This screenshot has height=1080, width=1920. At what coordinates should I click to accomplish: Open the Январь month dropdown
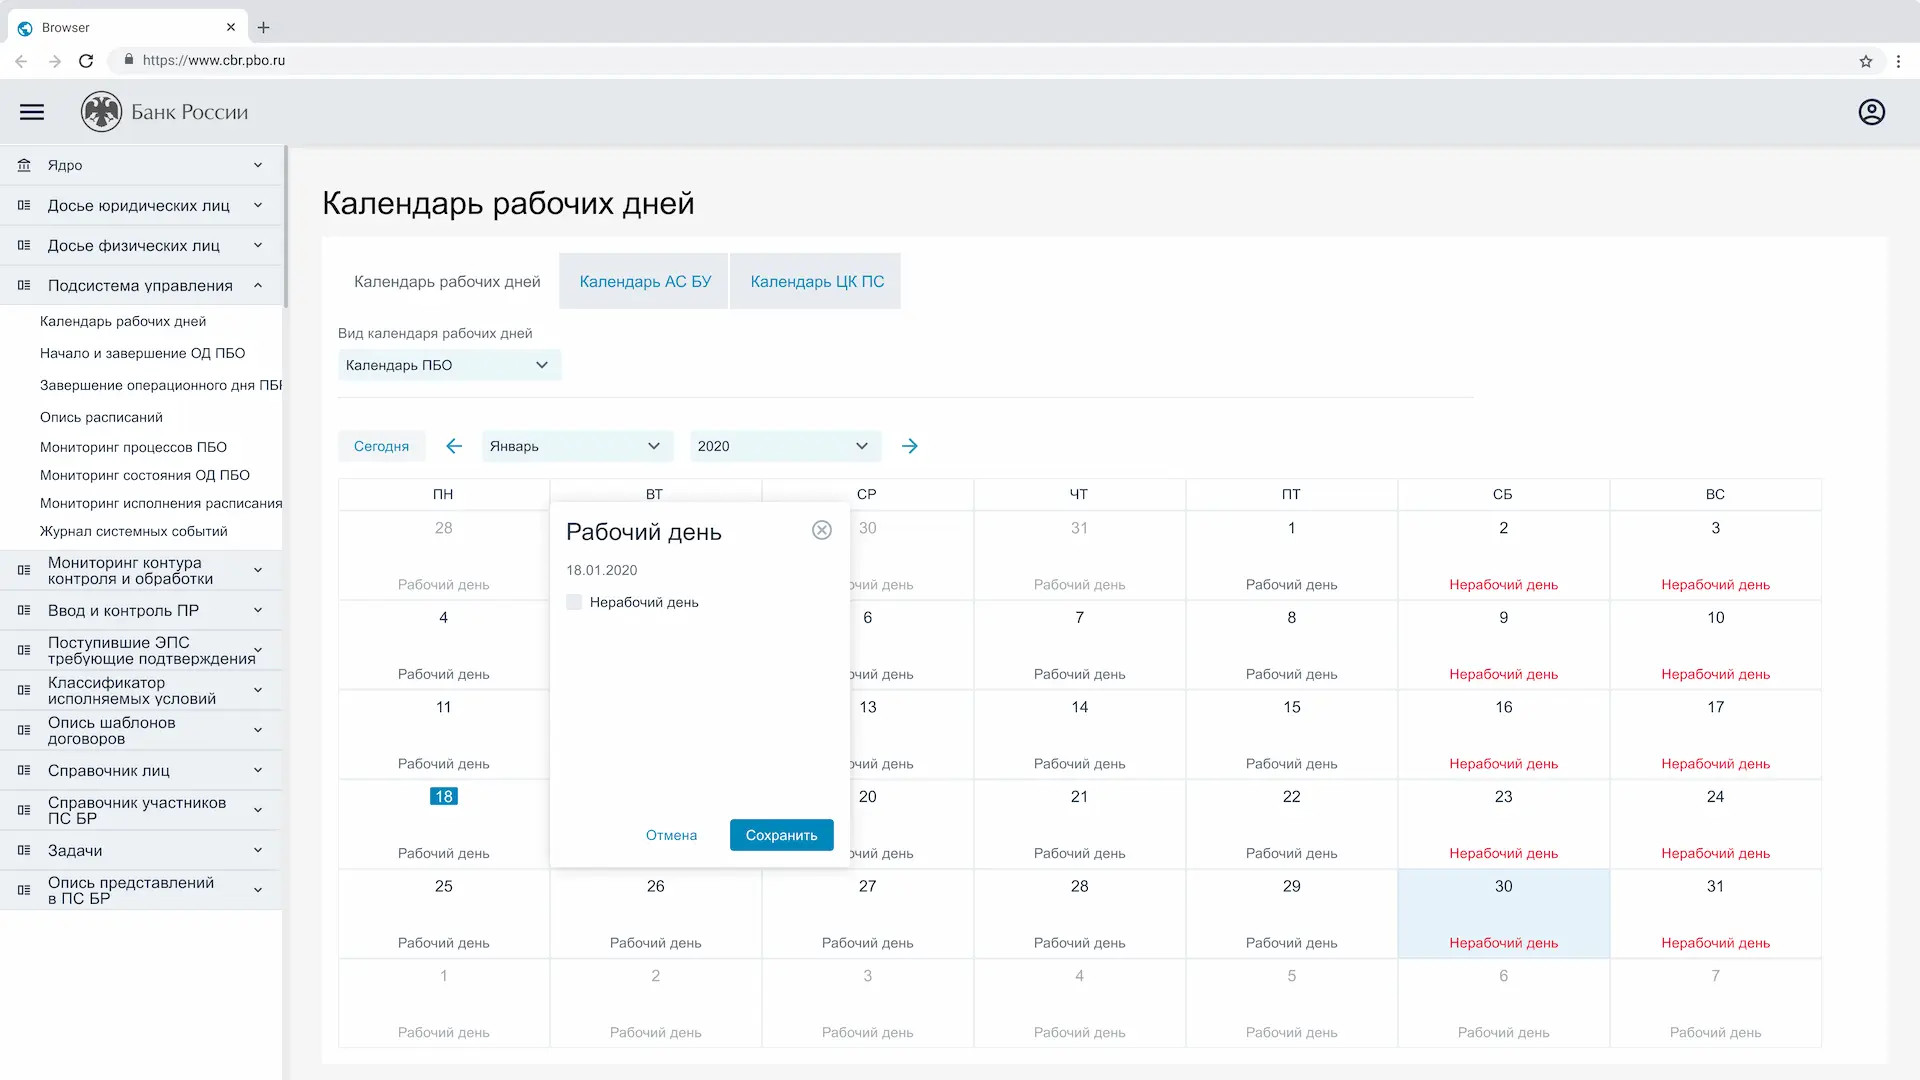576,446
